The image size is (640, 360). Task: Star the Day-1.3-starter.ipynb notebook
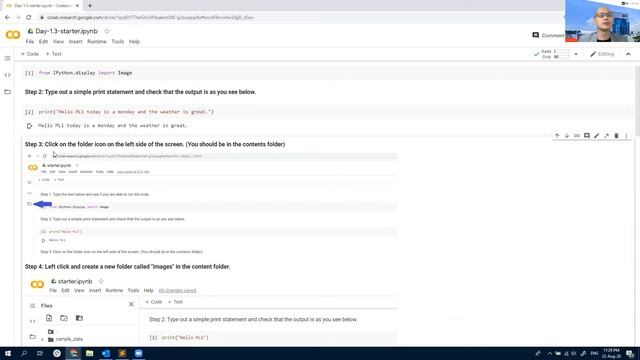pos(107,31)
